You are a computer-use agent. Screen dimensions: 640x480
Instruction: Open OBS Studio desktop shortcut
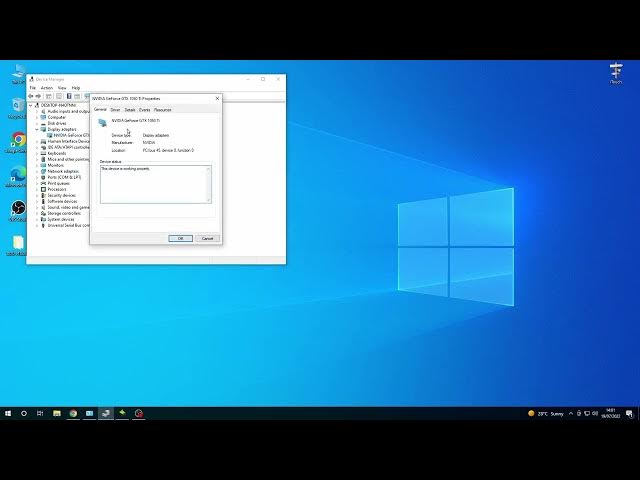17,209
